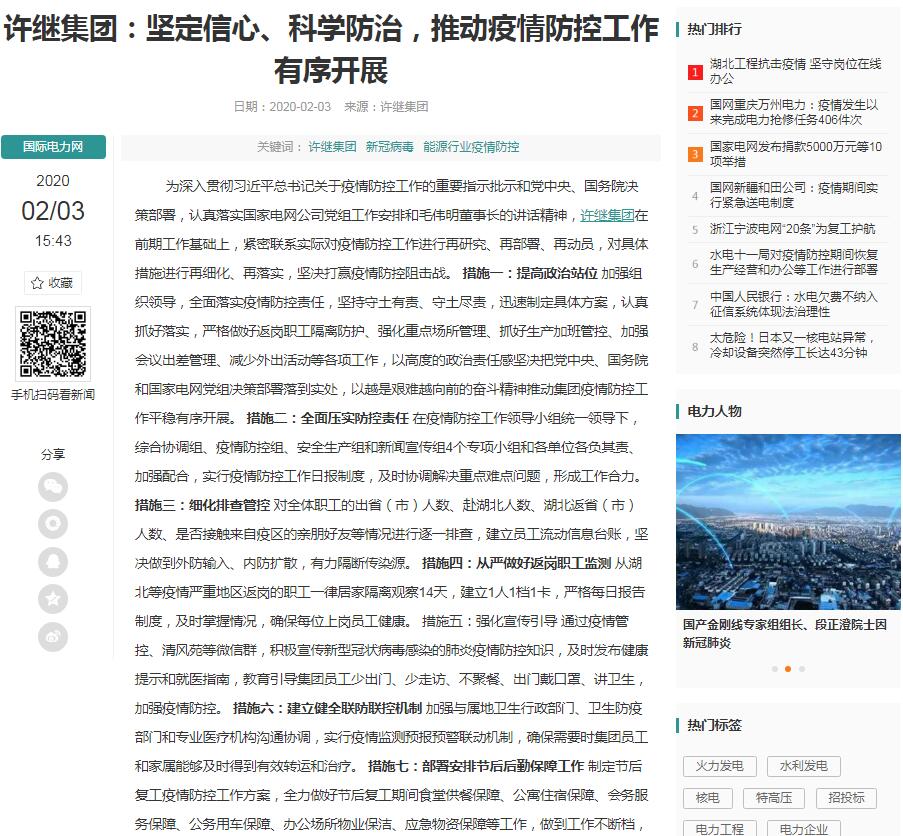Click the bold heading 措施二：全面压实防控责任
Screen dimensions: 903x836
click(327, 418)
